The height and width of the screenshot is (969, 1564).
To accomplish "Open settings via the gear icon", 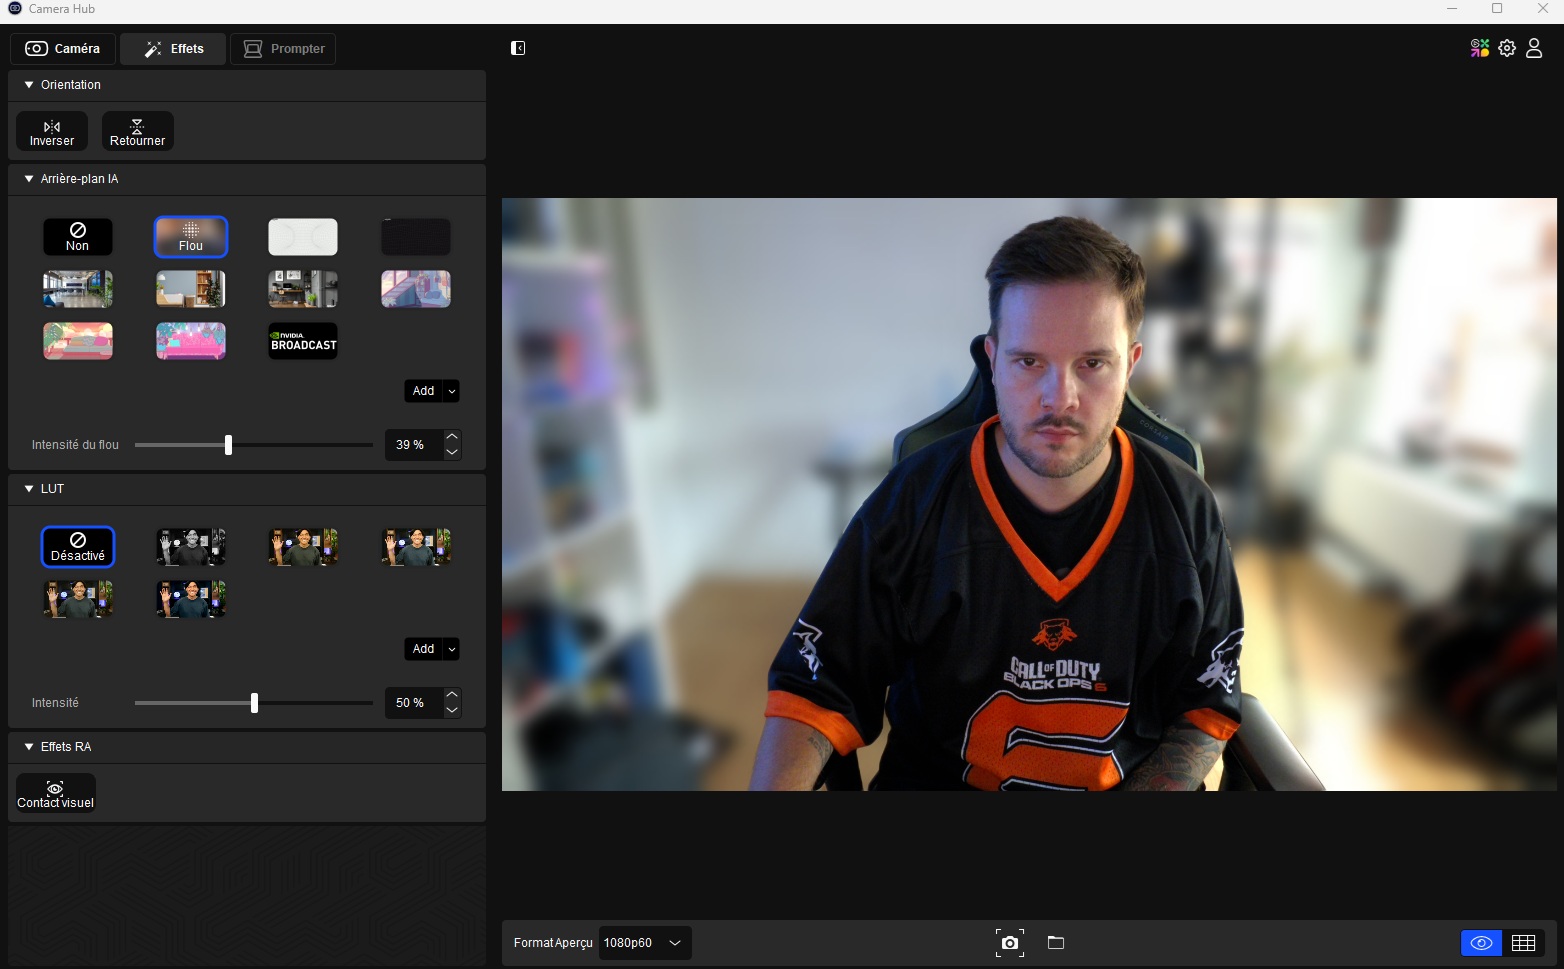I will click(x=1507, y=48).
